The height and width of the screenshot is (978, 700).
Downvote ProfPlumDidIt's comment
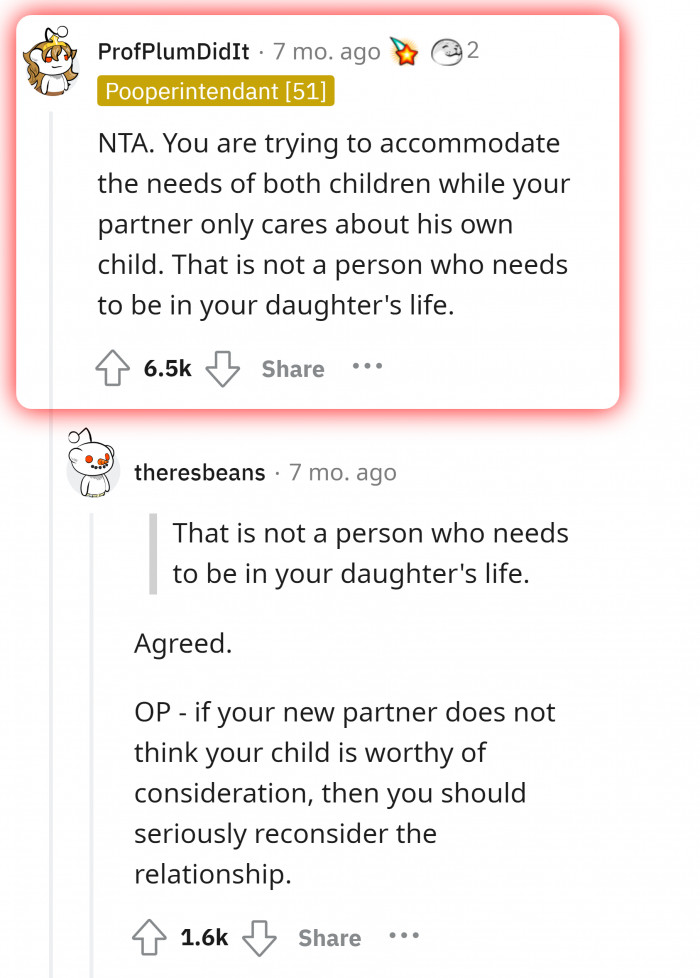(x=224, y=369)
